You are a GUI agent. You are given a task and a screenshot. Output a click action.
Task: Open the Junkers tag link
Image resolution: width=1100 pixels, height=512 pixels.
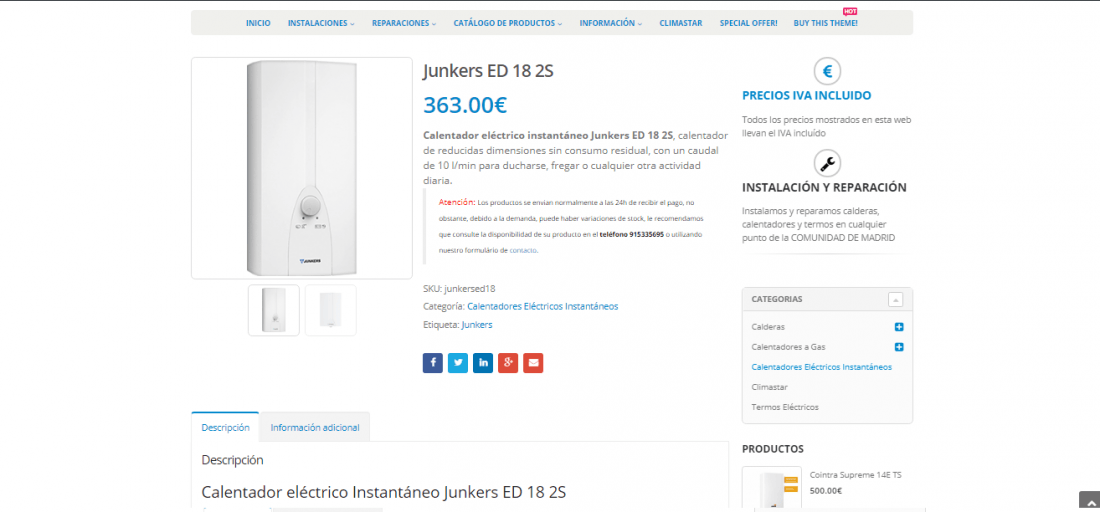477,325
